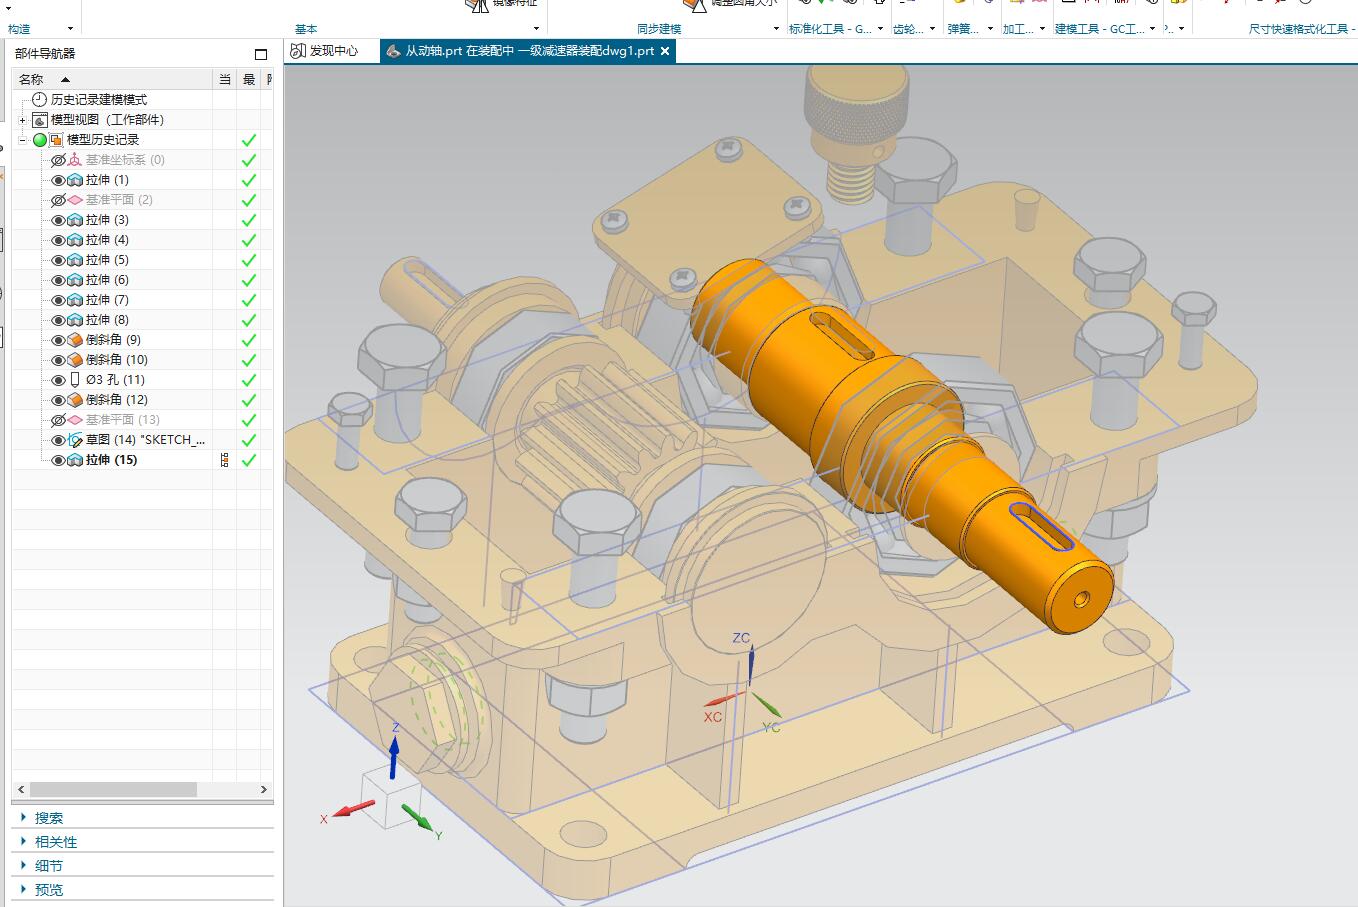Hide the 拉伸 (5) feature via eye icon
This screenshot has width=1358, height=907.
point(58,260)
